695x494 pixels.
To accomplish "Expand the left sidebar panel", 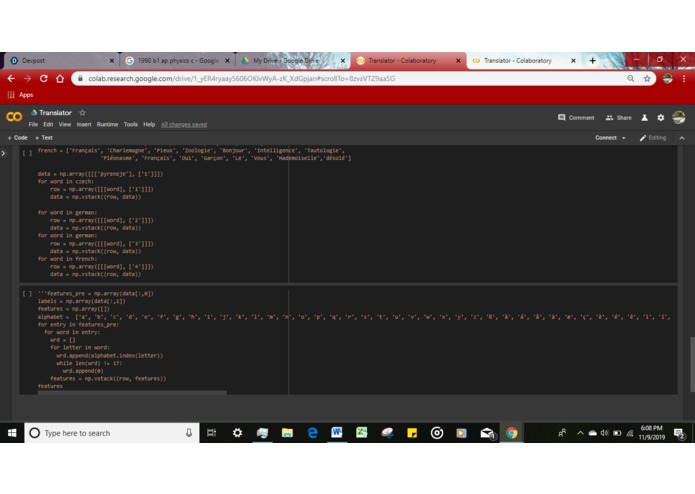I will click(4, 153).
